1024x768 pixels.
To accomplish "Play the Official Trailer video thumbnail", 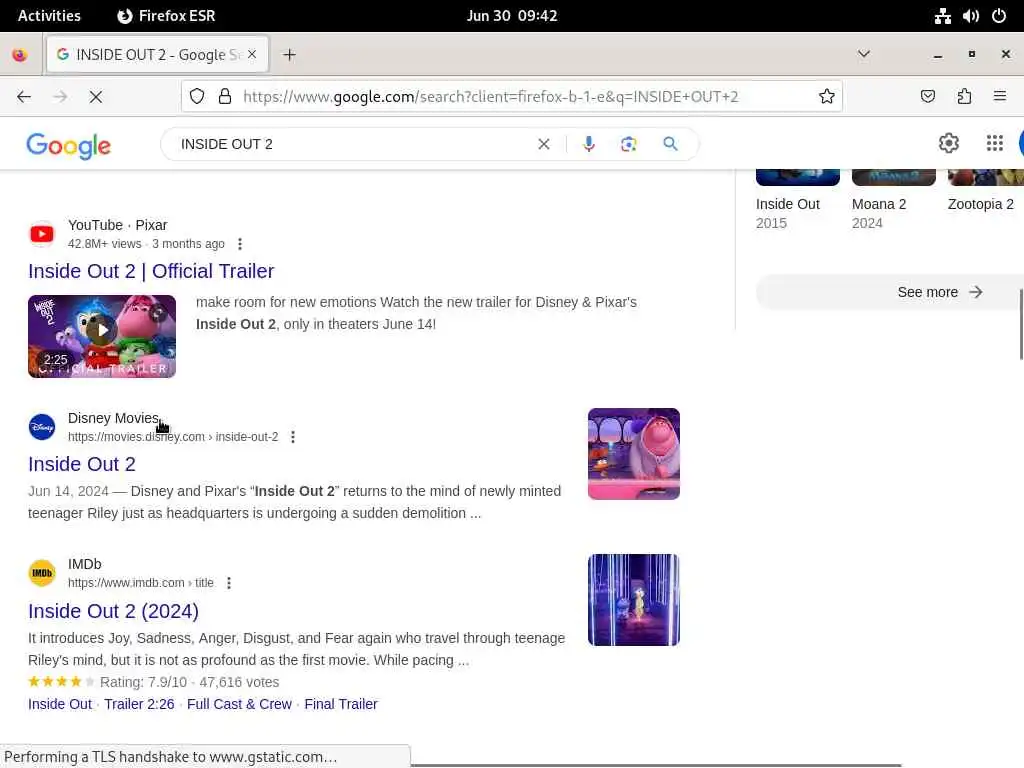I will point(102,336).
